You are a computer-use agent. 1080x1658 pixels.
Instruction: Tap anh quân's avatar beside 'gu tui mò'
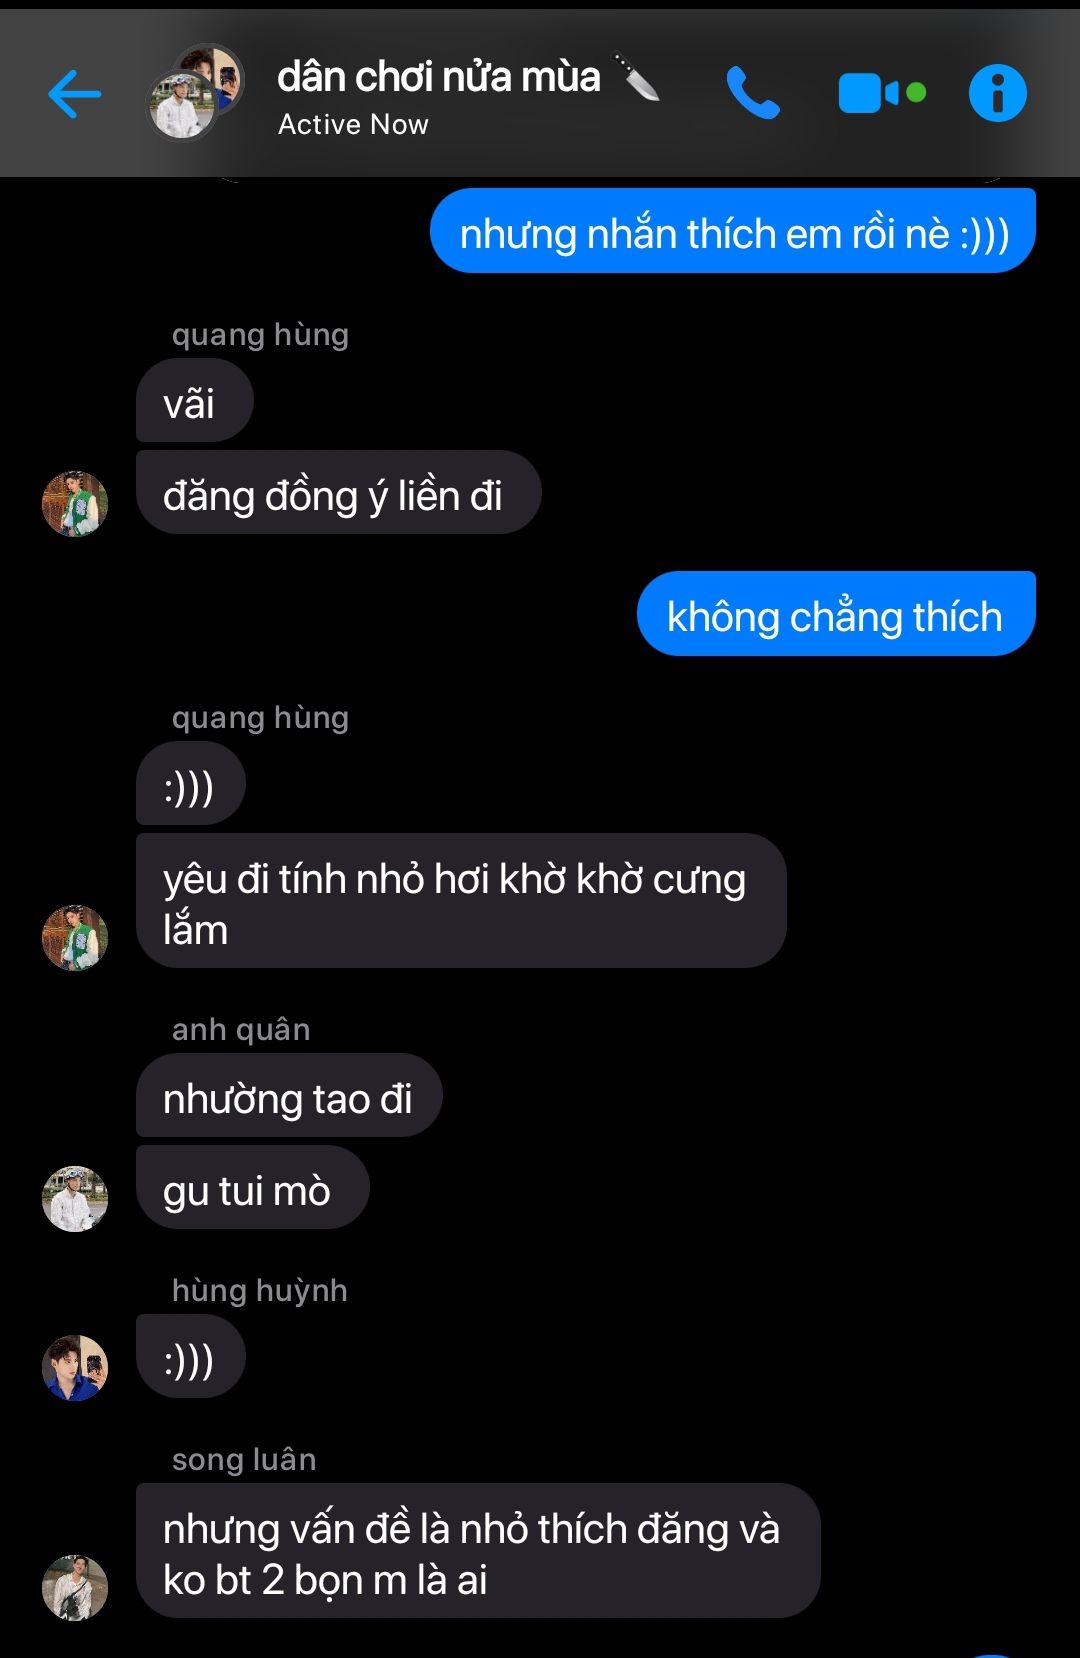point(75,1199)
